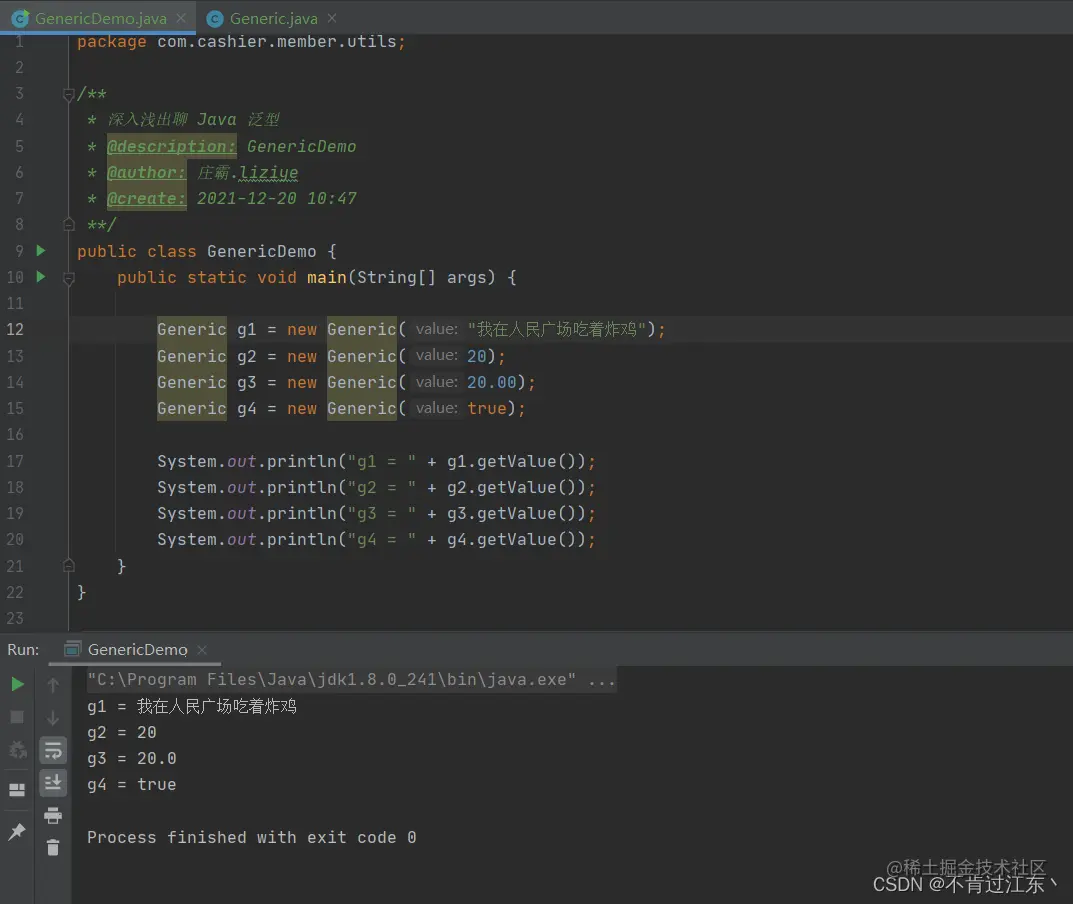The height and width of the screenshot is (904, 1073).
Task: Toggle soft-wrap in the Run console
Action: click(x=53, y=750)
